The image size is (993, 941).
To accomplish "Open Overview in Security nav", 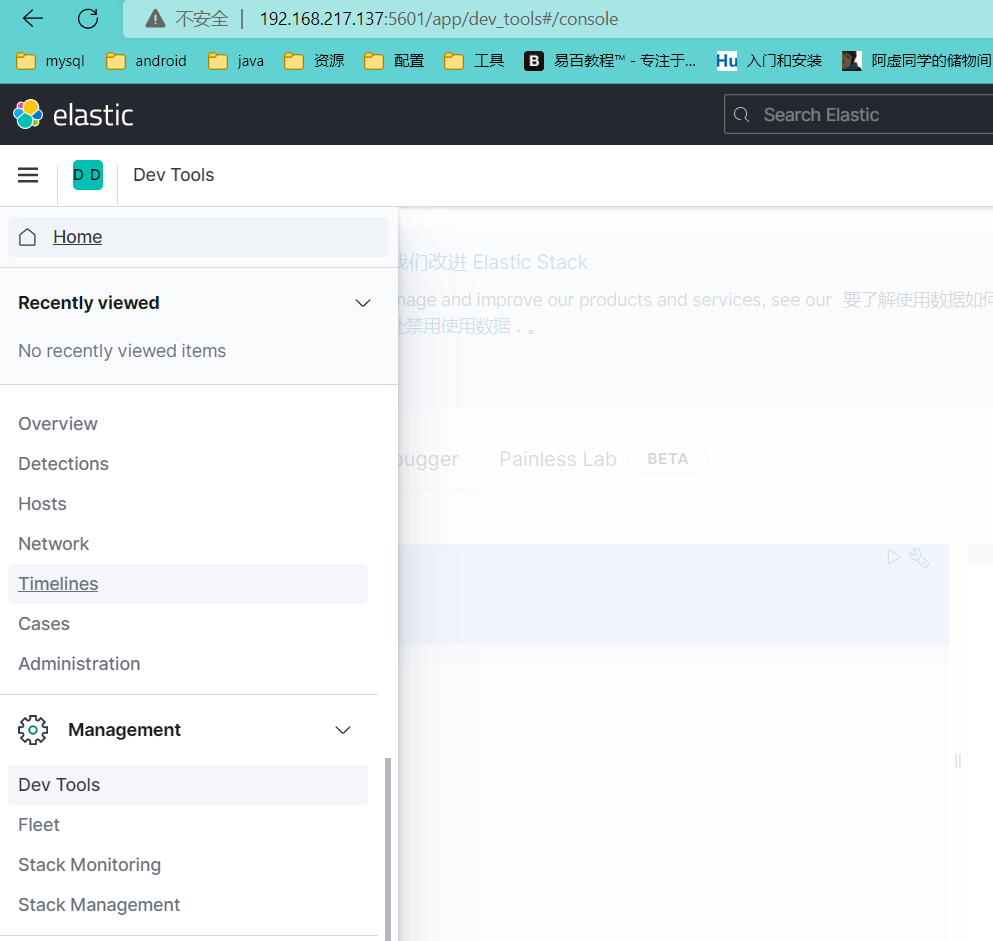I will 58,424.
